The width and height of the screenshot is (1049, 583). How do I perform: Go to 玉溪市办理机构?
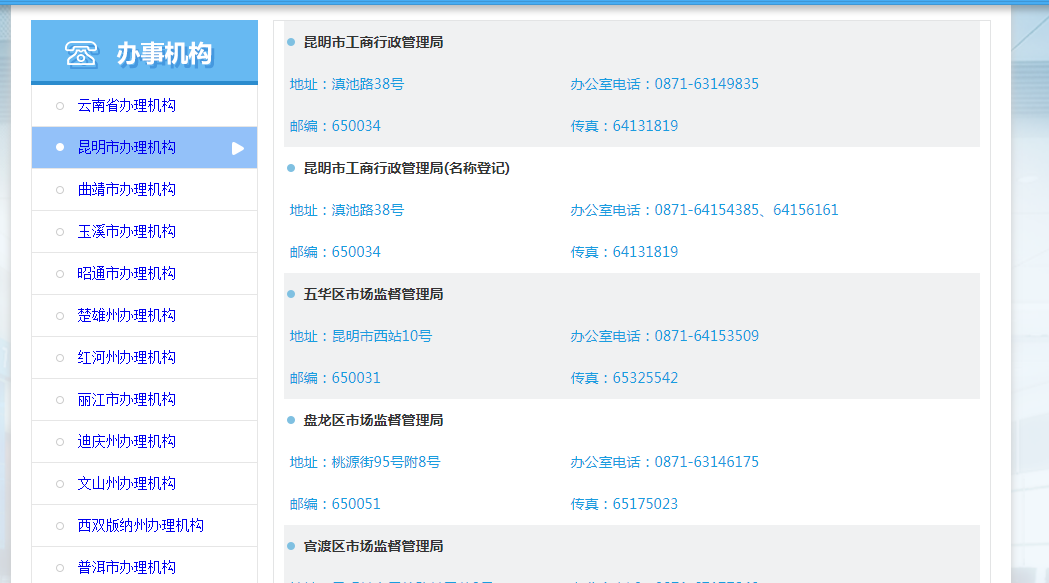[x=126, y=232]
